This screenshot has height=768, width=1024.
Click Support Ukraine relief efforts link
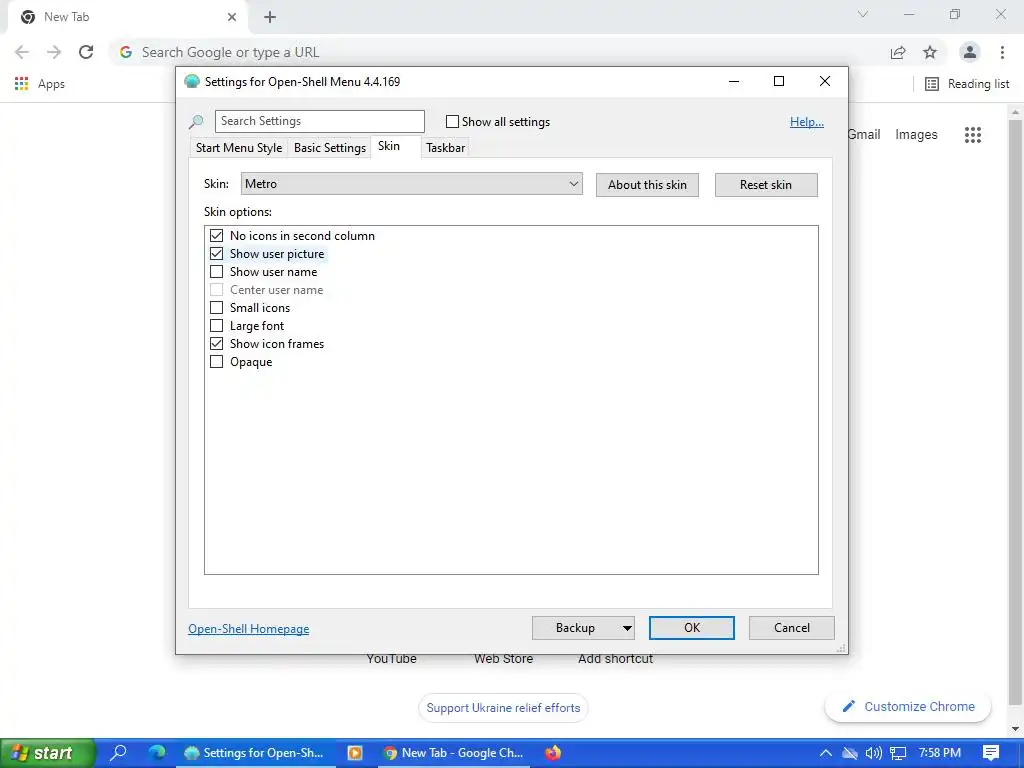click(503, 708)
